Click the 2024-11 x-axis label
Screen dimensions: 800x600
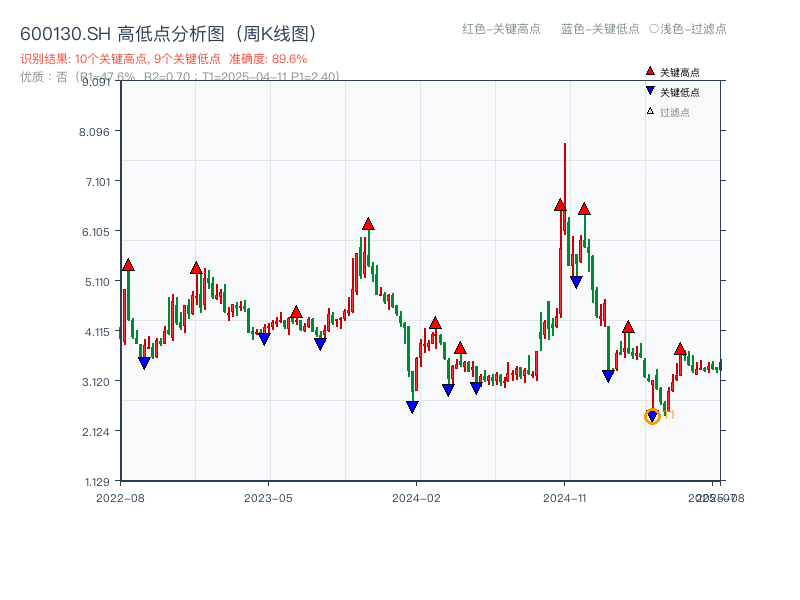564,498
